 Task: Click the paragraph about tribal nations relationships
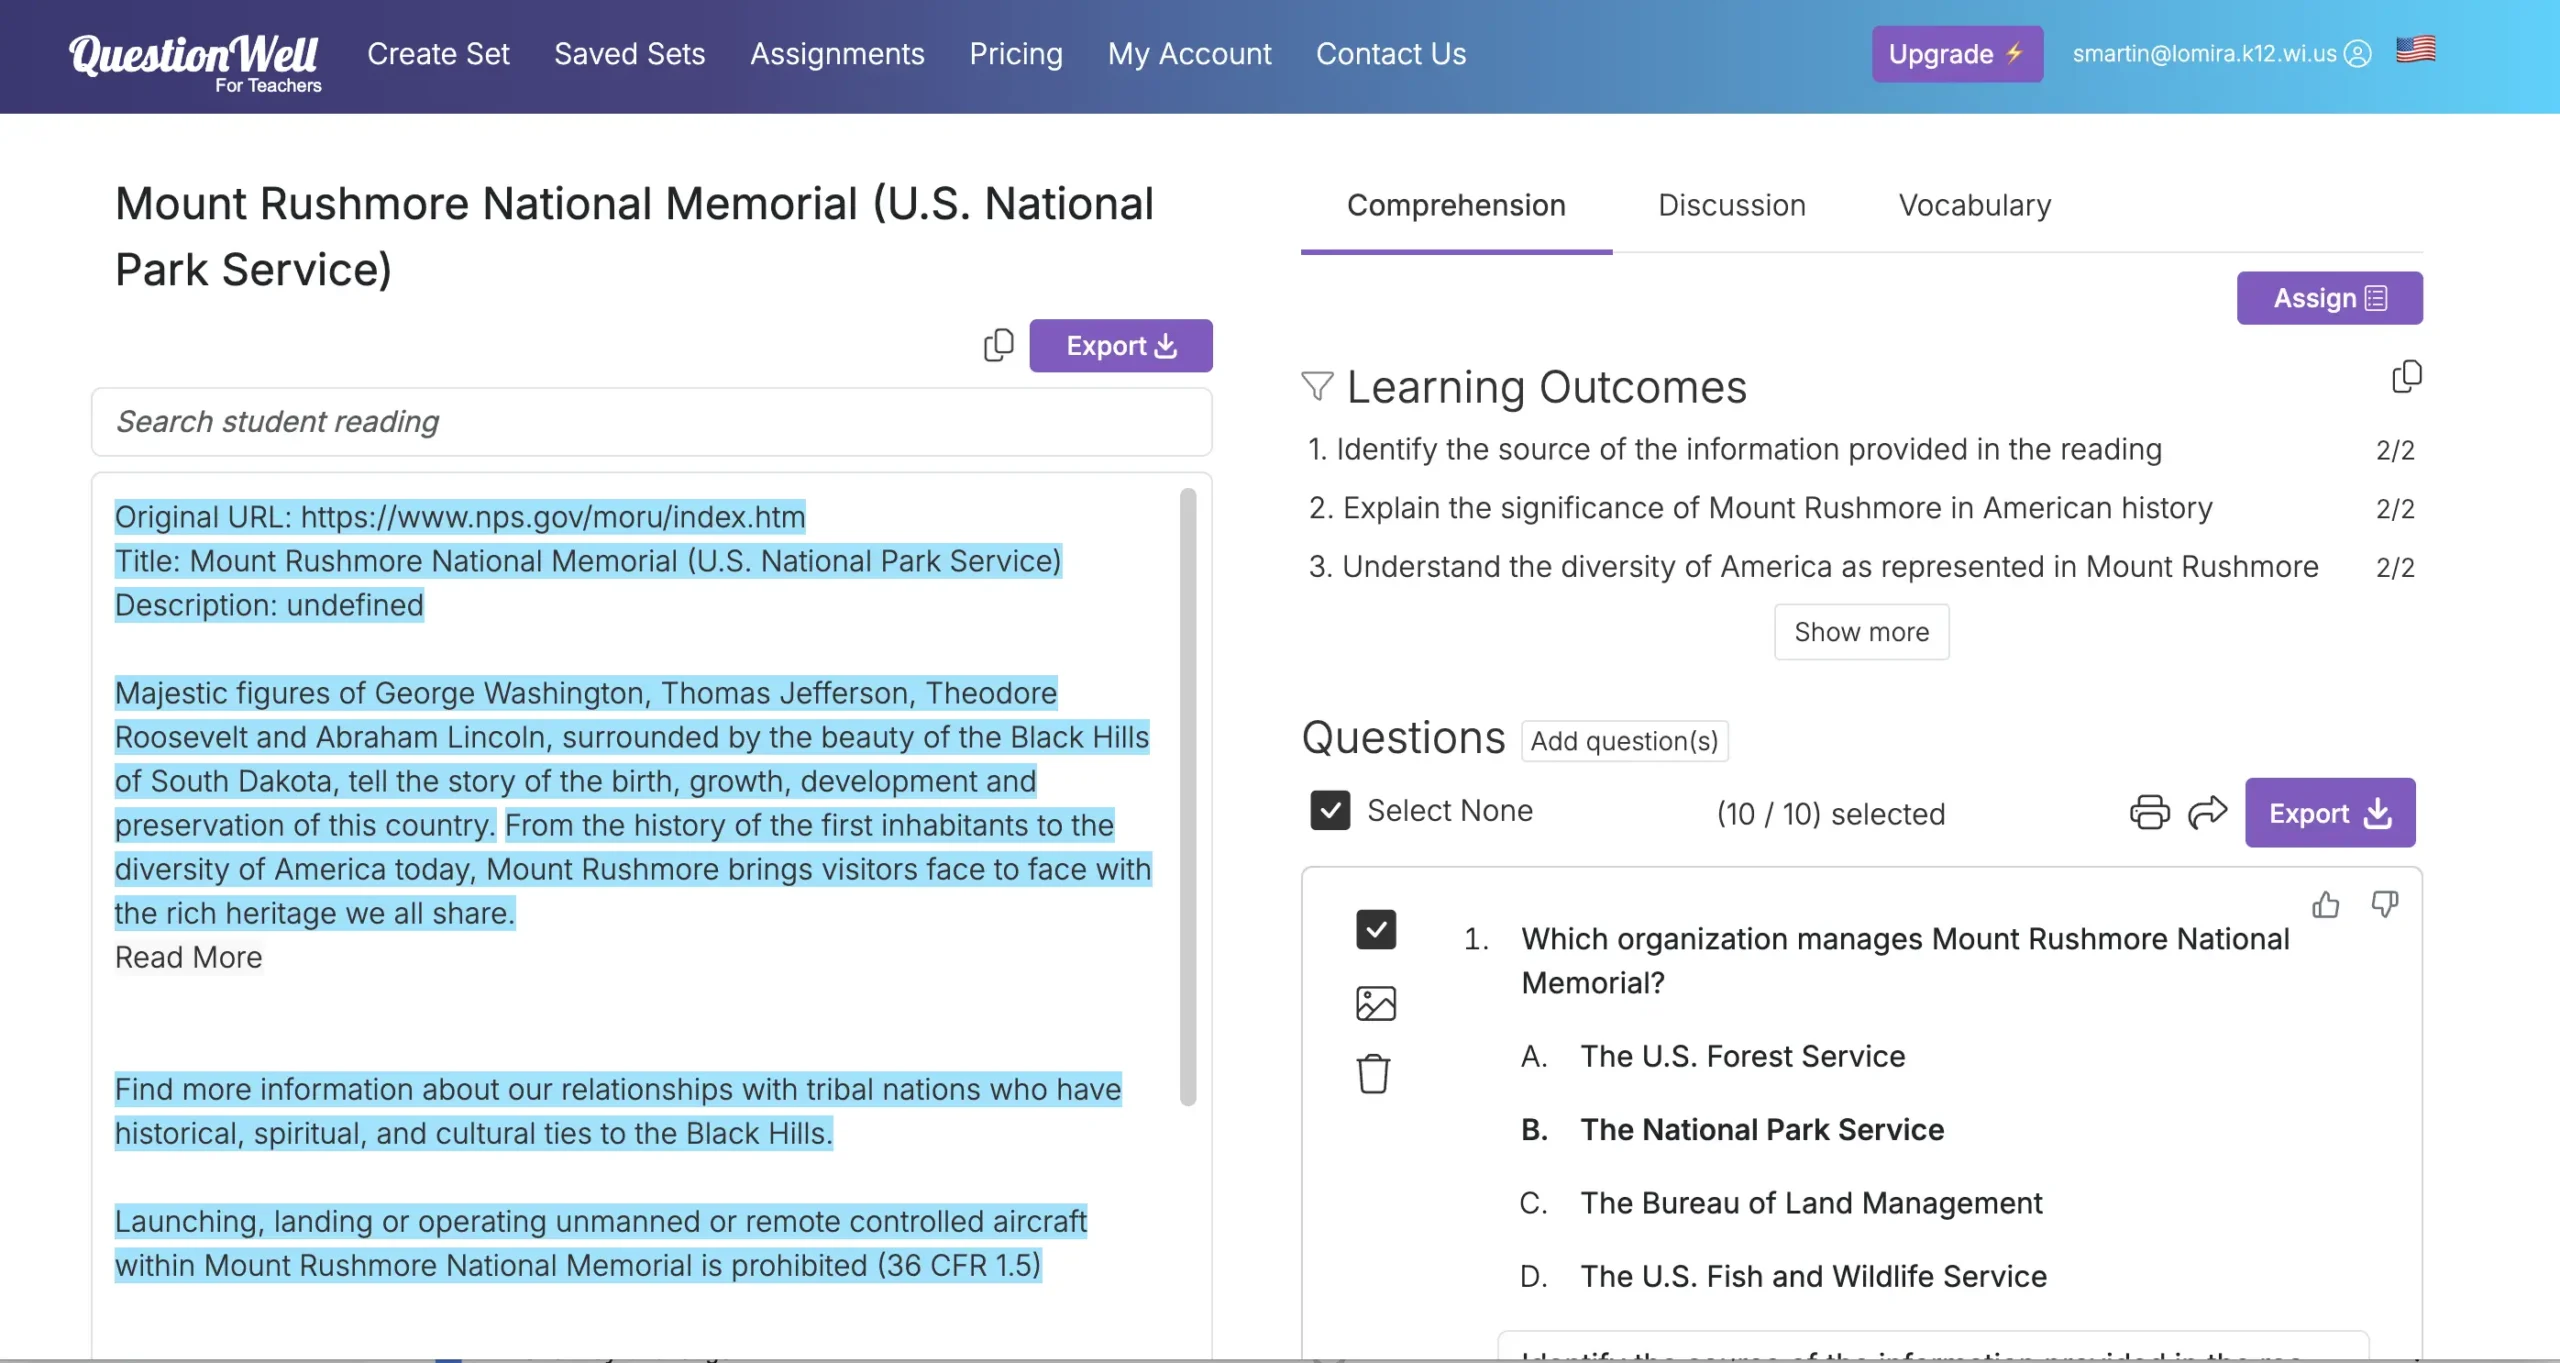(618, 1111)
